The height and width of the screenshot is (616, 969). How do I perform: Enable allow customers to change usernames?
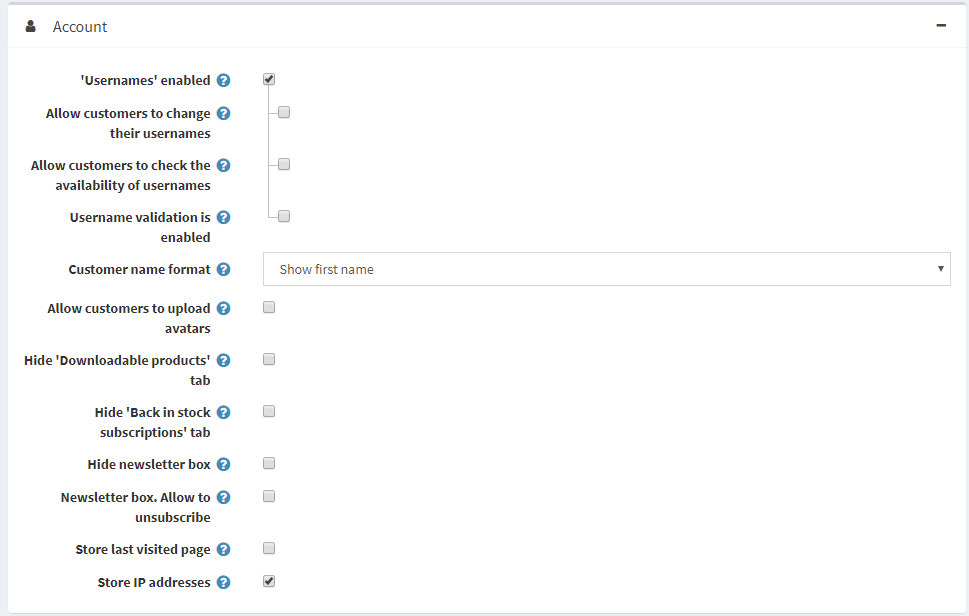284,112
